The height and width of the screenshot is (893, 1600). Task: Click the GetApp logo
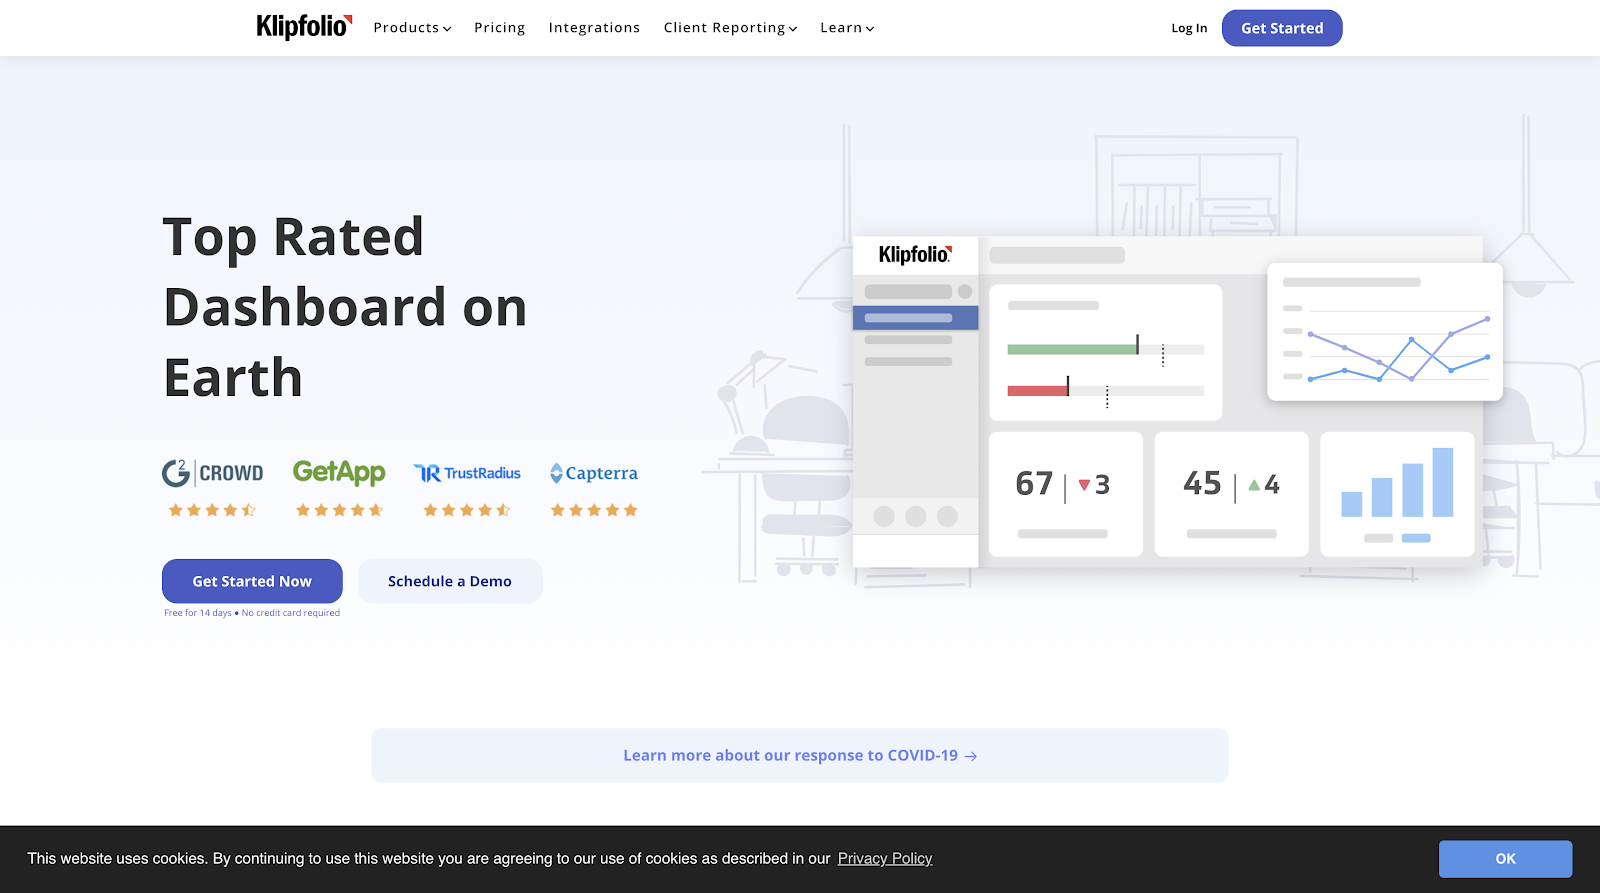pos(339,472)
